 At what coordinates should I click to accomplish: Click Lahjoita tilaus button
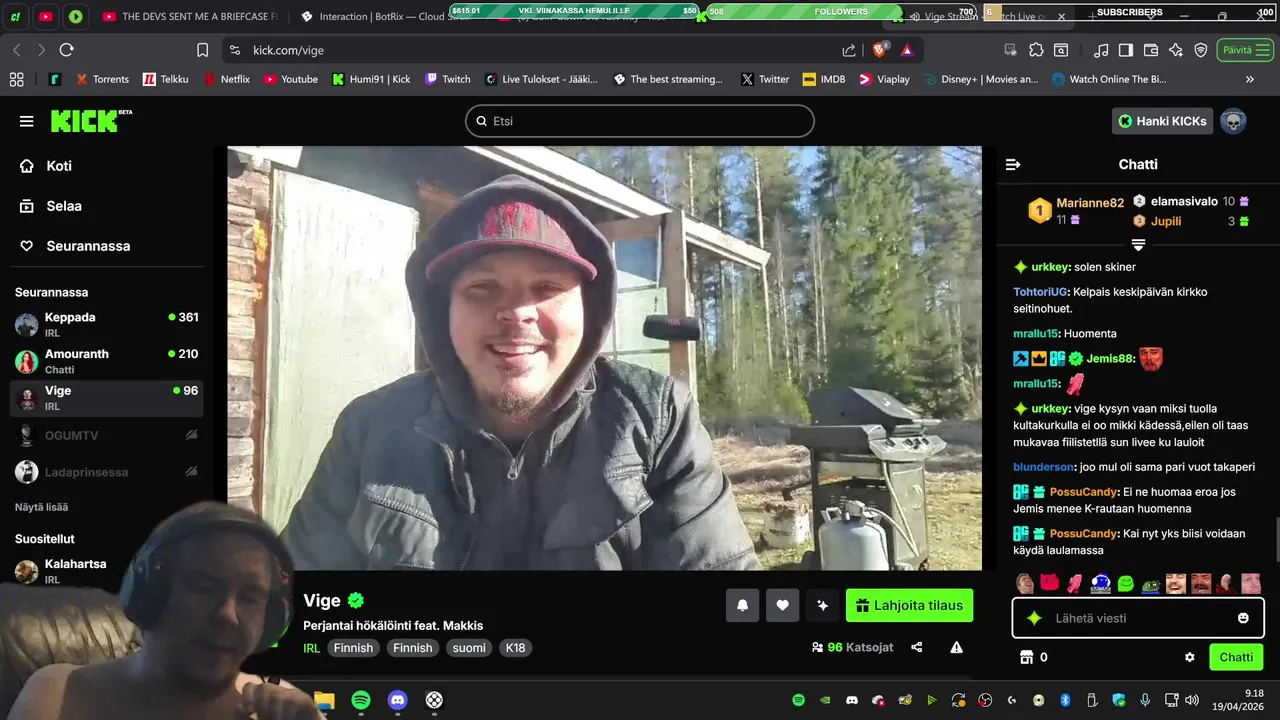(x=909, y=605)
